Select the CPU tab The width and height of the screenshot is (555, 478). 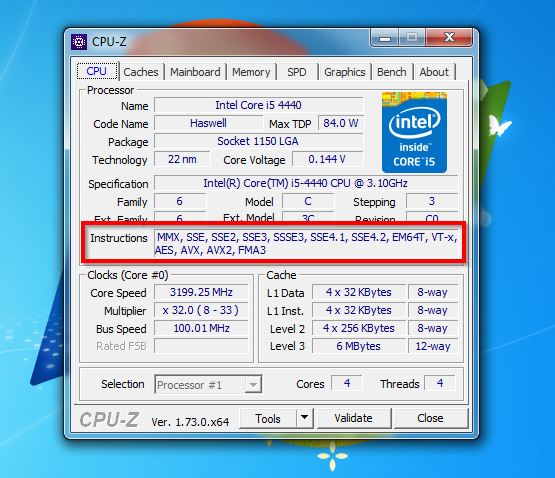point(97,71)
